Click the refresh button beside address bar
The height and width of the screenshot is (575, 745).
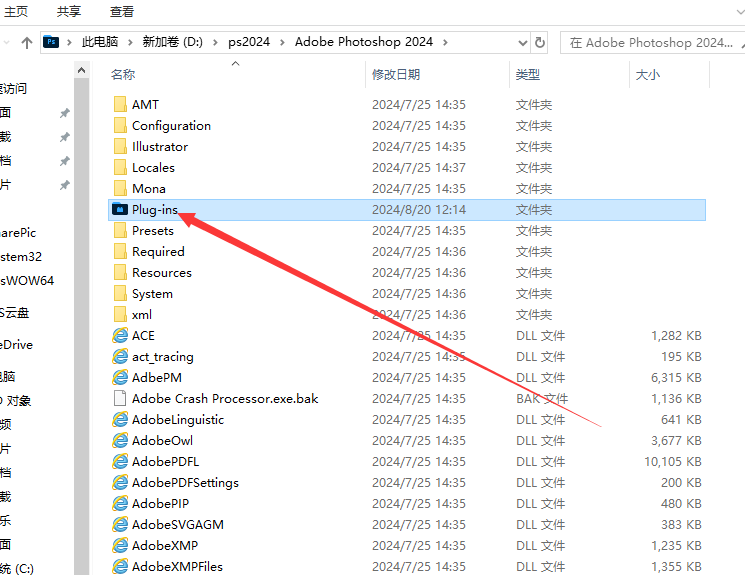pyautogui.click(x=540, y=42)
